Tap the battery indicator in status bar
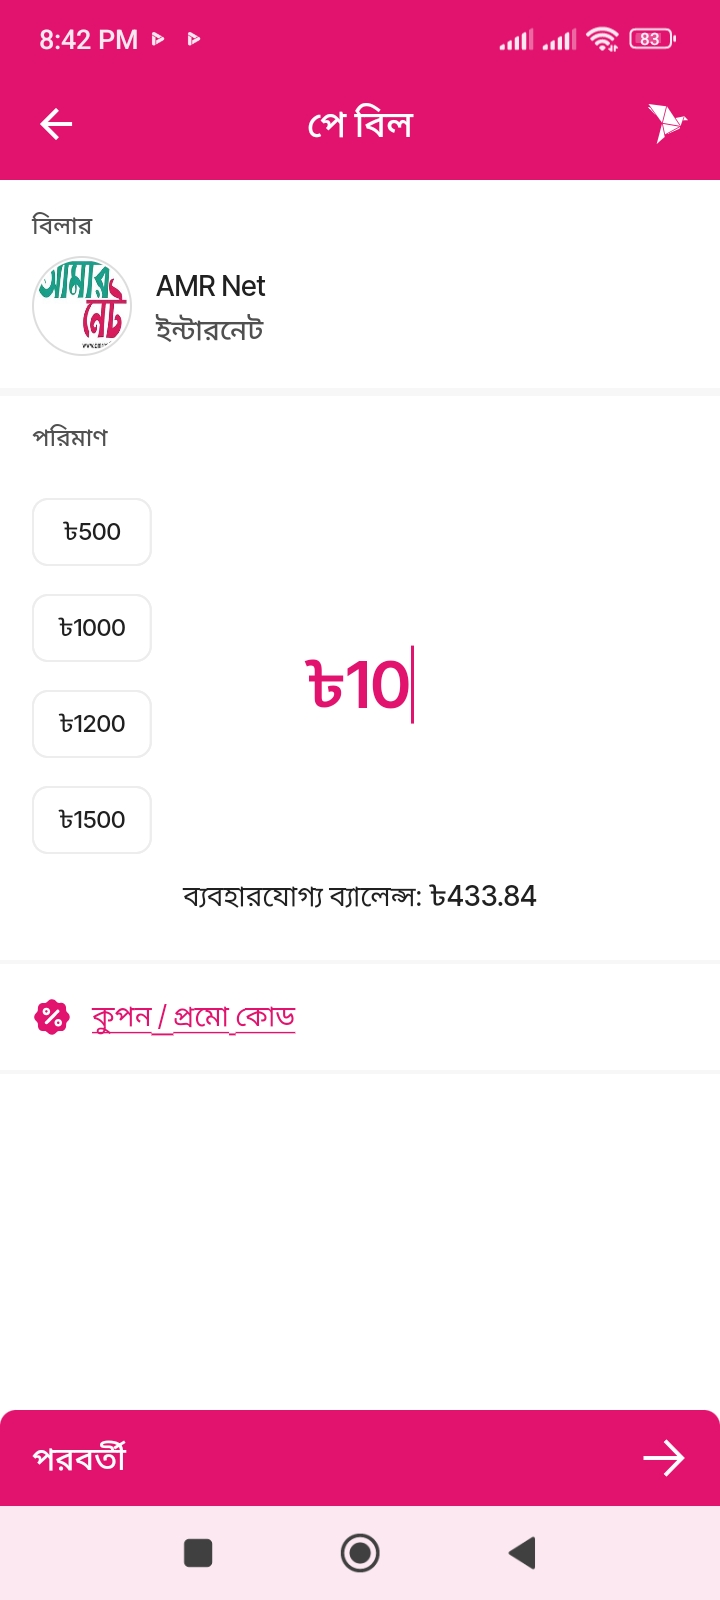The width and height of the screenshot is (720, 1600). tap(652, 39)
